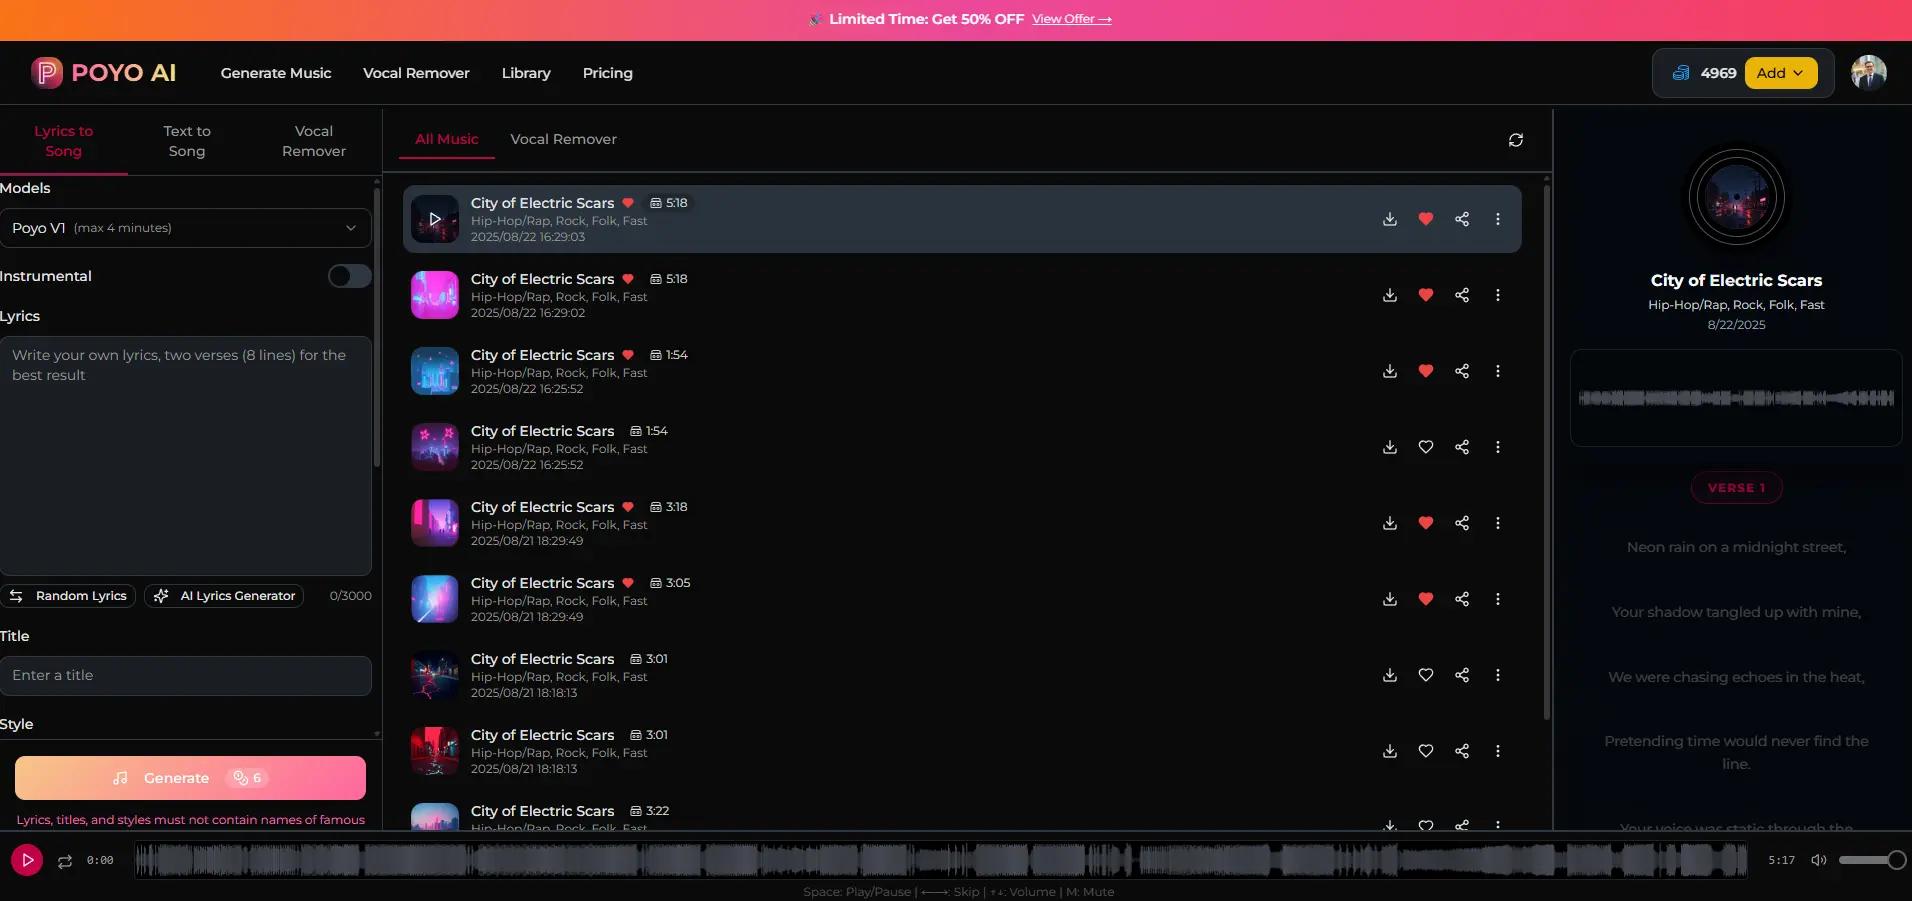This screenshot has height=901, width=1912.
Task: Refresh the music library list
Action: [x=1516, y=140]
